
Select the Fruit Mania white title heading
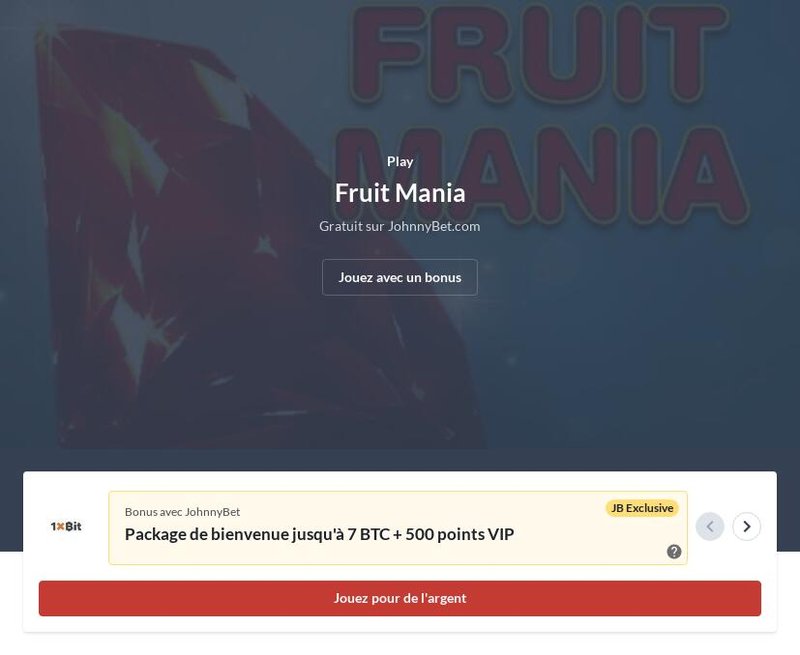400,192
